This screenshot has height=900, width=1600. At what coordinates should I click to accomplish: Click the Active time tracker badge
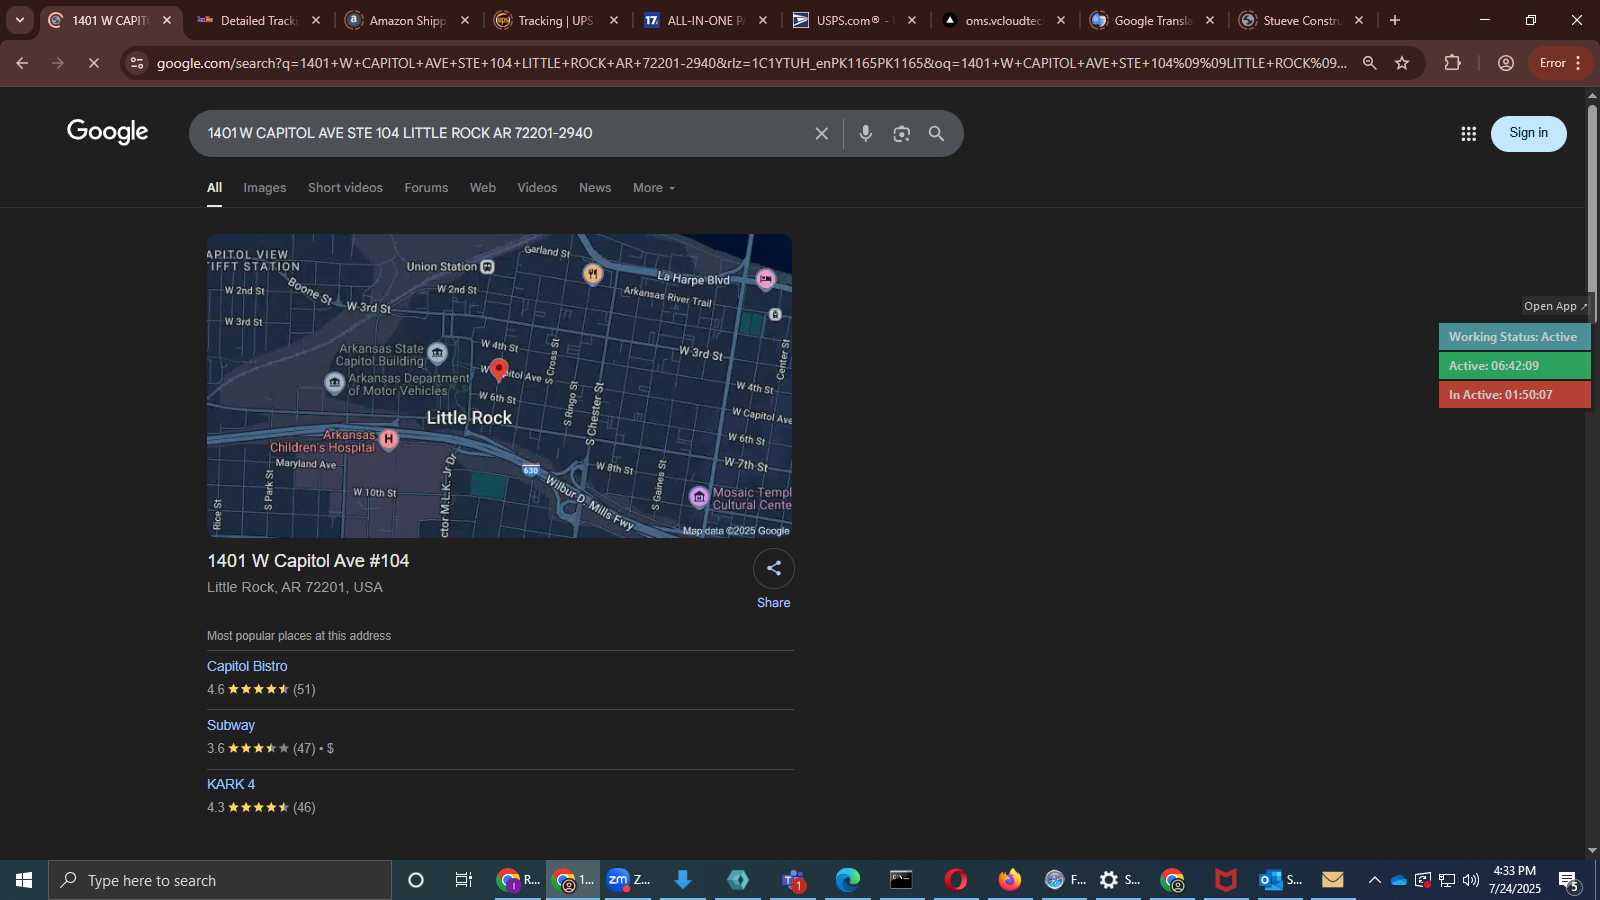[x=1514, y=366]
